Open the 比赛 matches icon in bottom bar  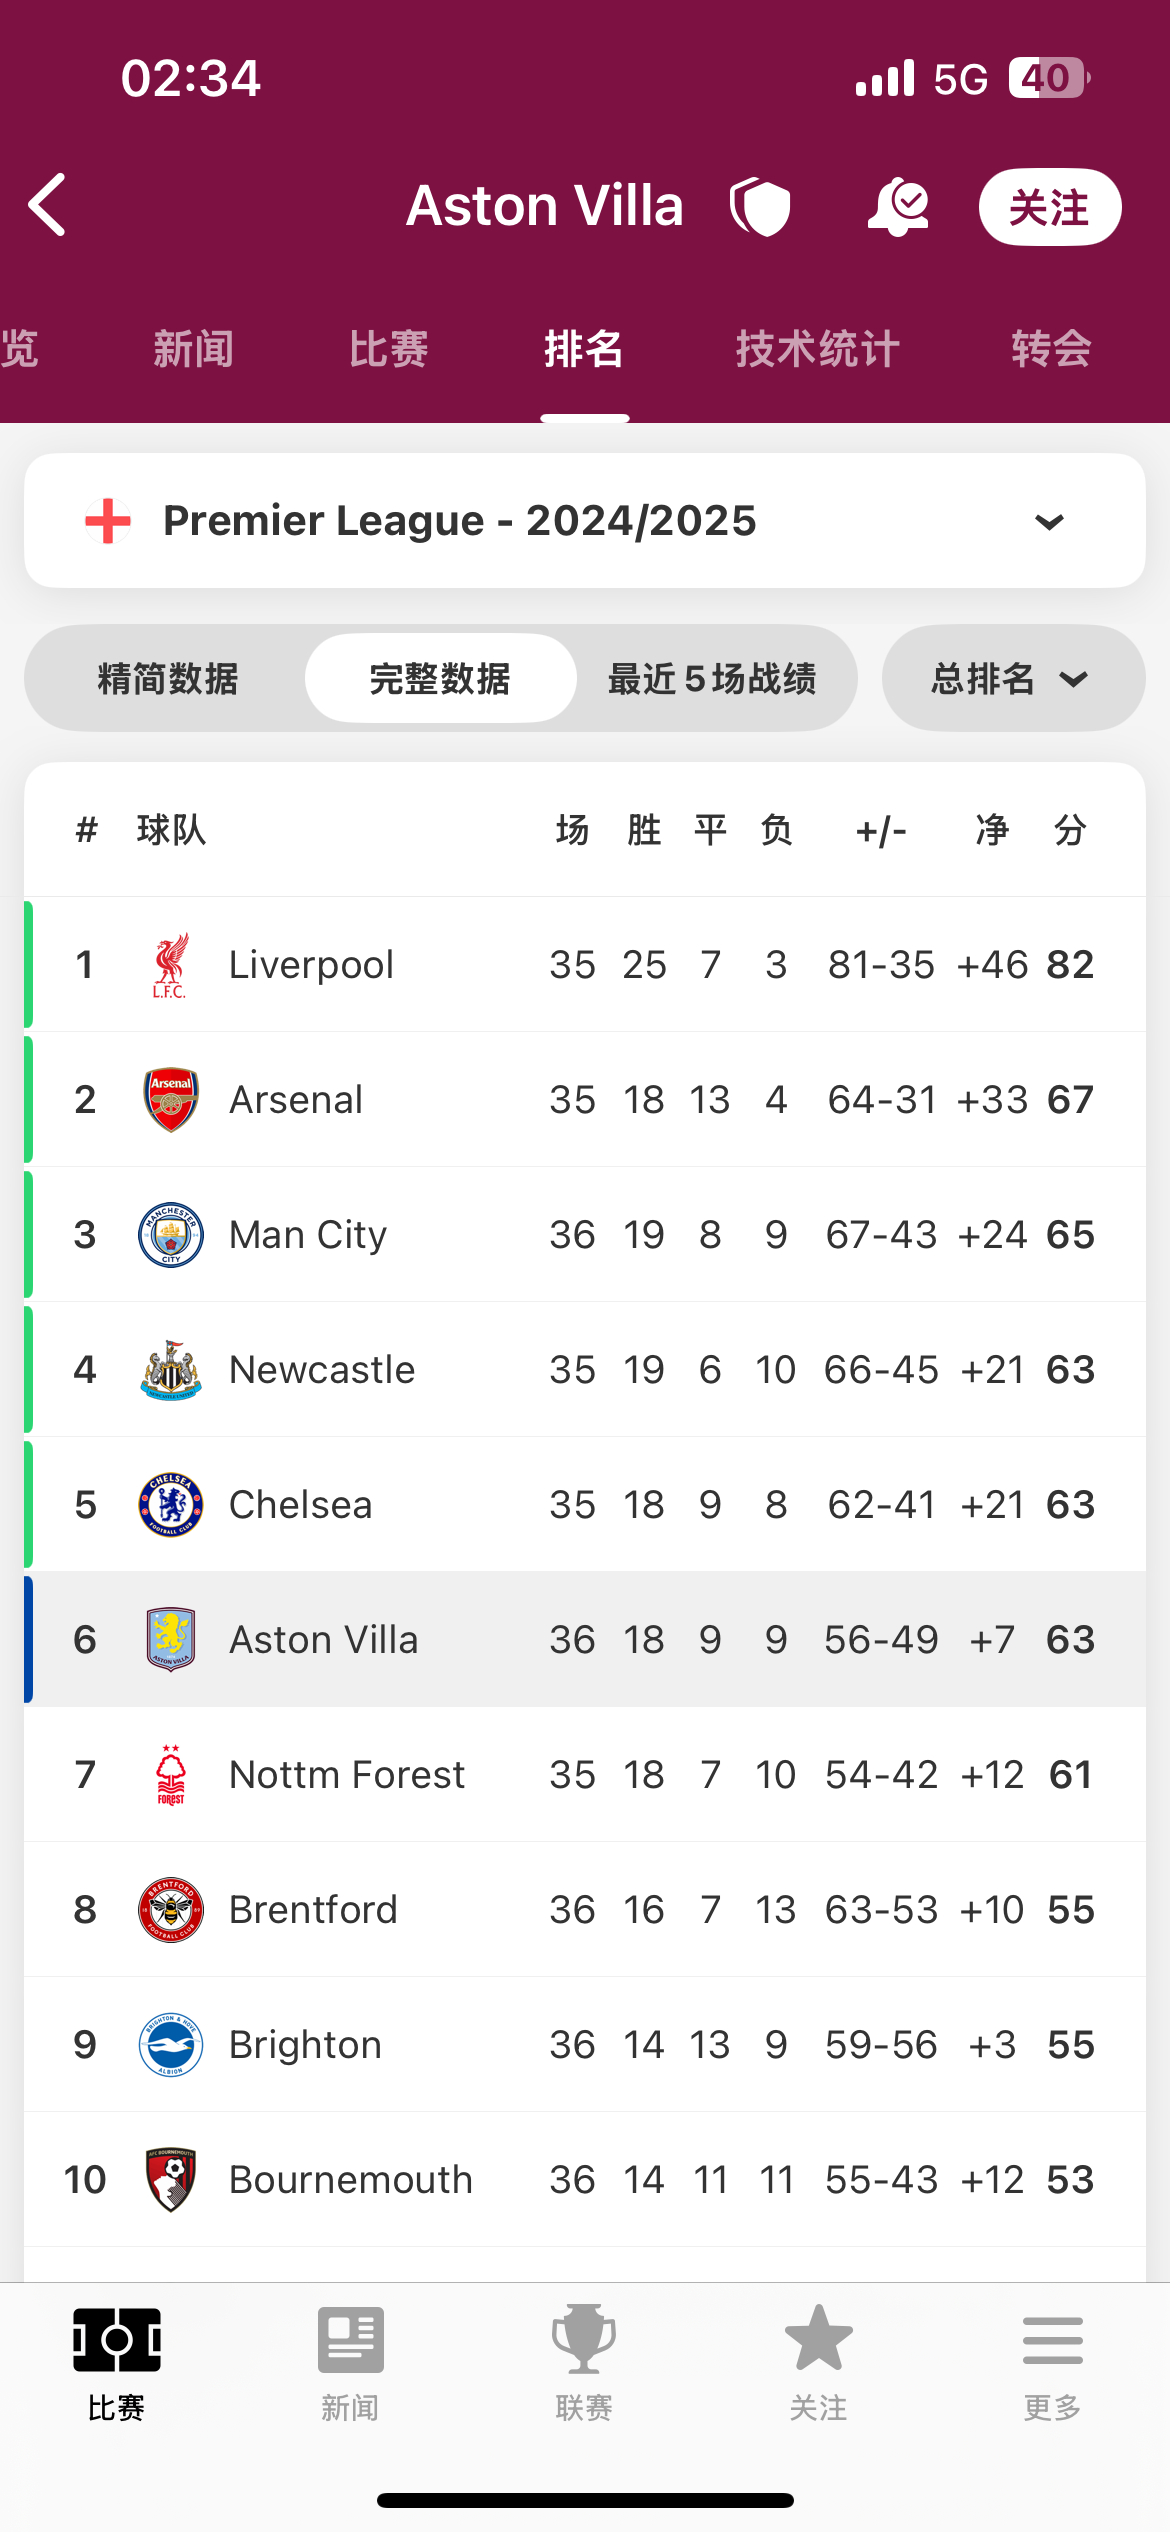pyautogui.click(x=116, y=2339)
